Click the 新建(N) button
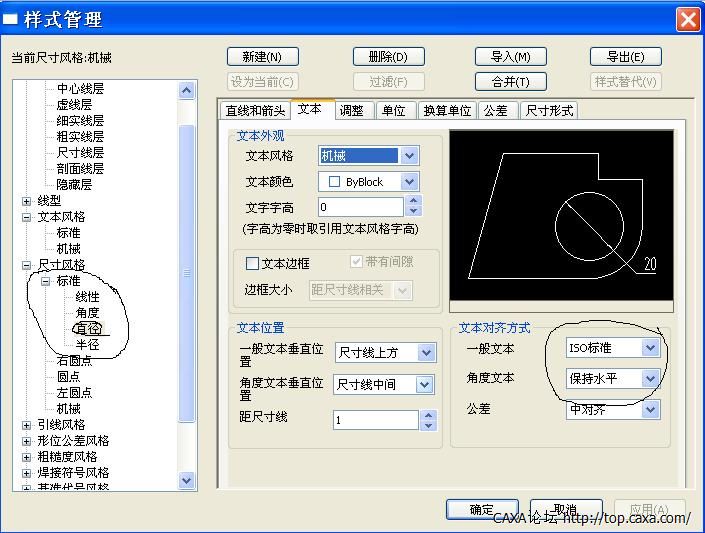 coord(263,57)
